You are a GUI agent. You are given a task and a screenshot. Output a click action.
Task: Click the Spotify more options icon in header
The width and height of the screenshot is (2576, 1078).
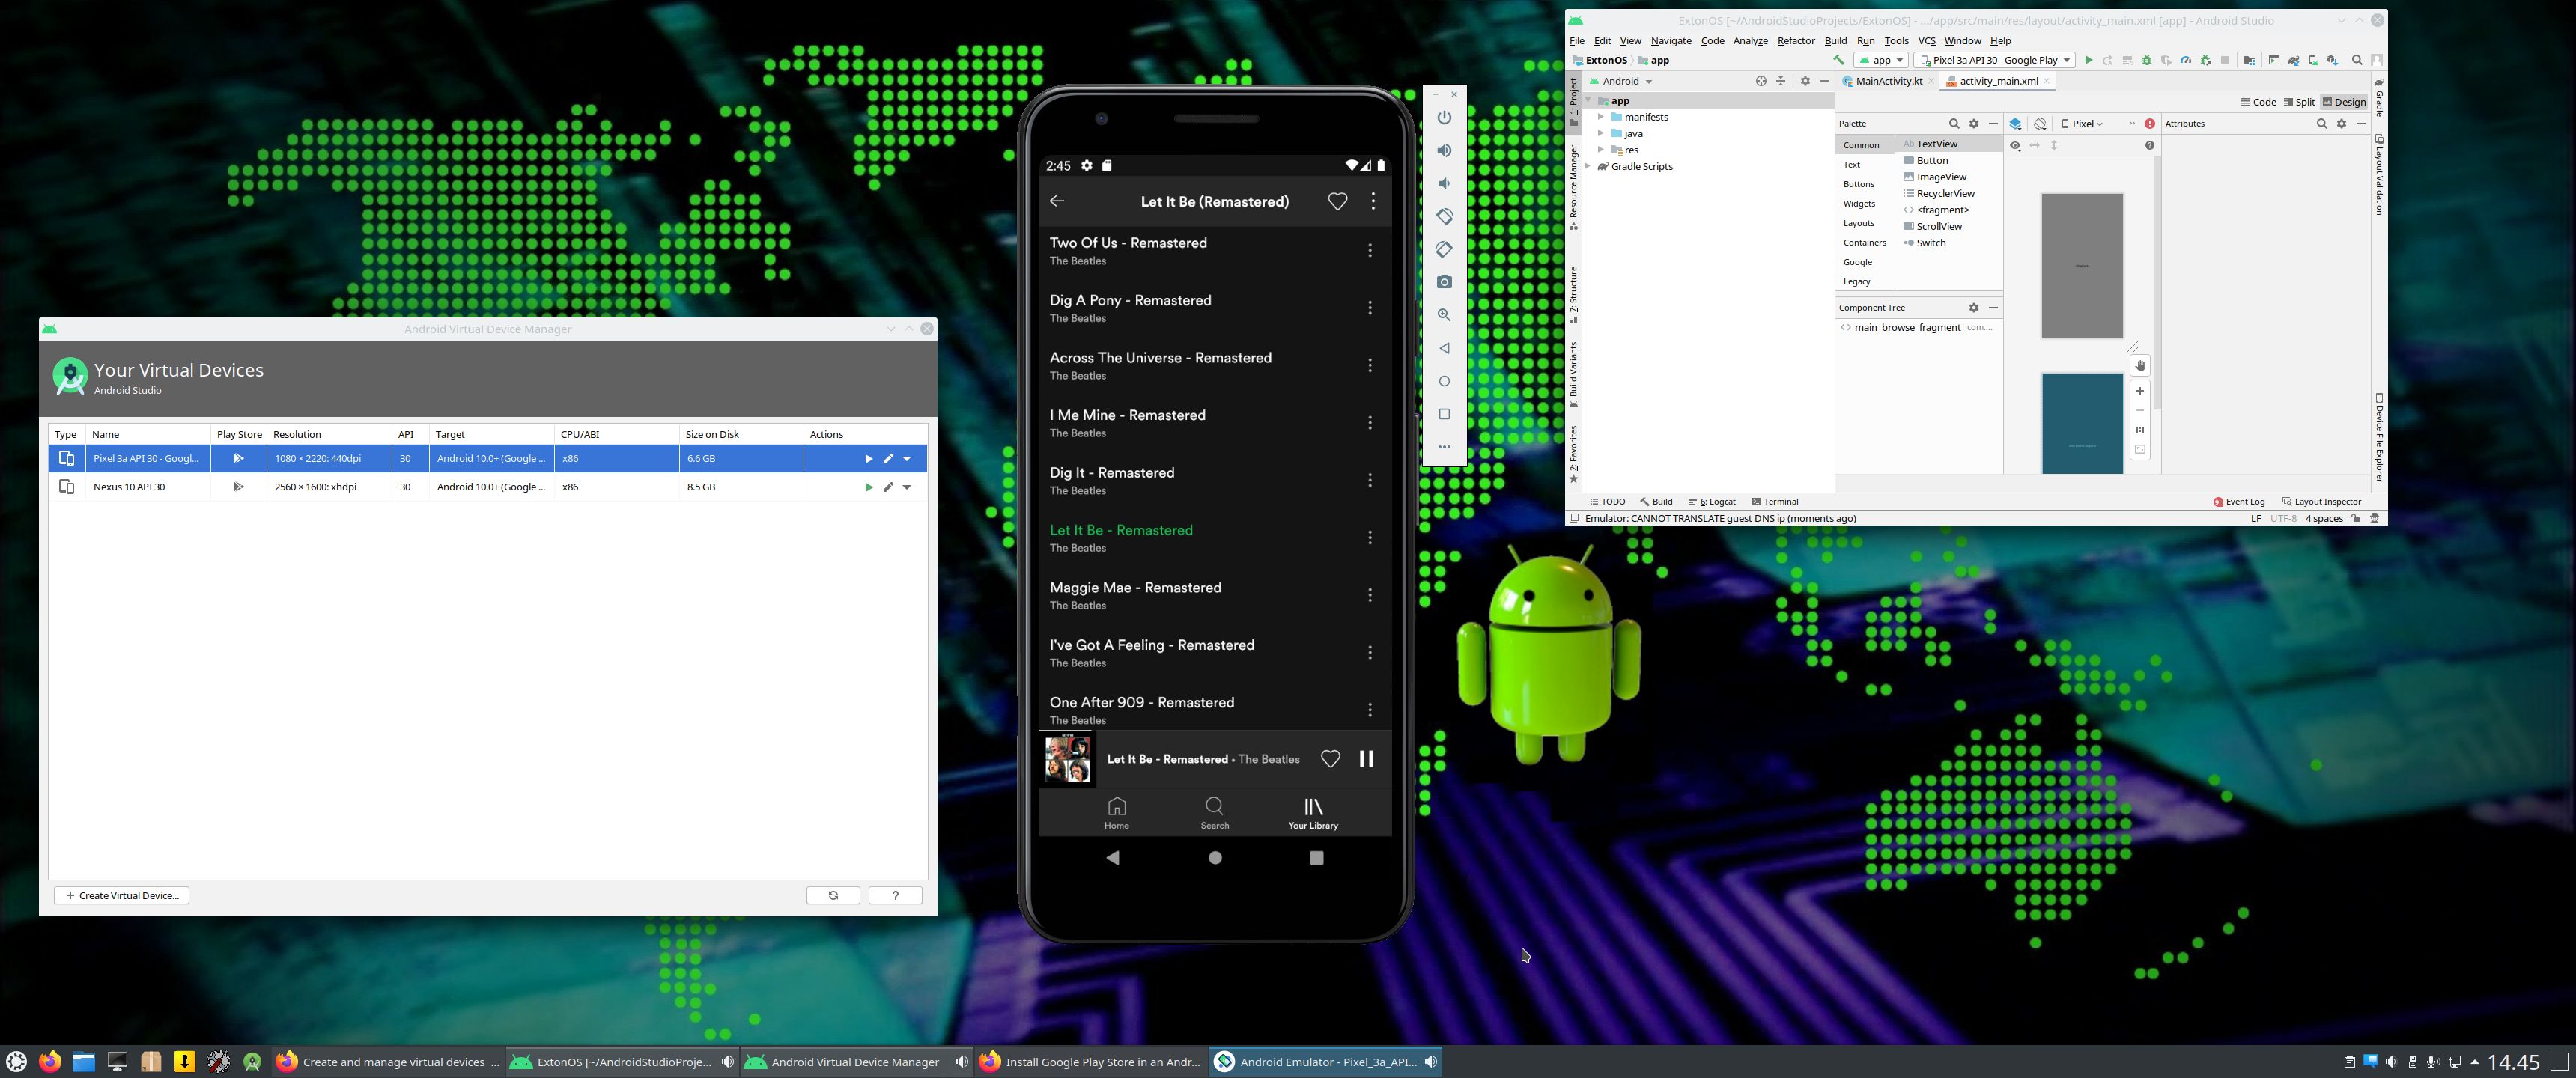[1373, 201]
